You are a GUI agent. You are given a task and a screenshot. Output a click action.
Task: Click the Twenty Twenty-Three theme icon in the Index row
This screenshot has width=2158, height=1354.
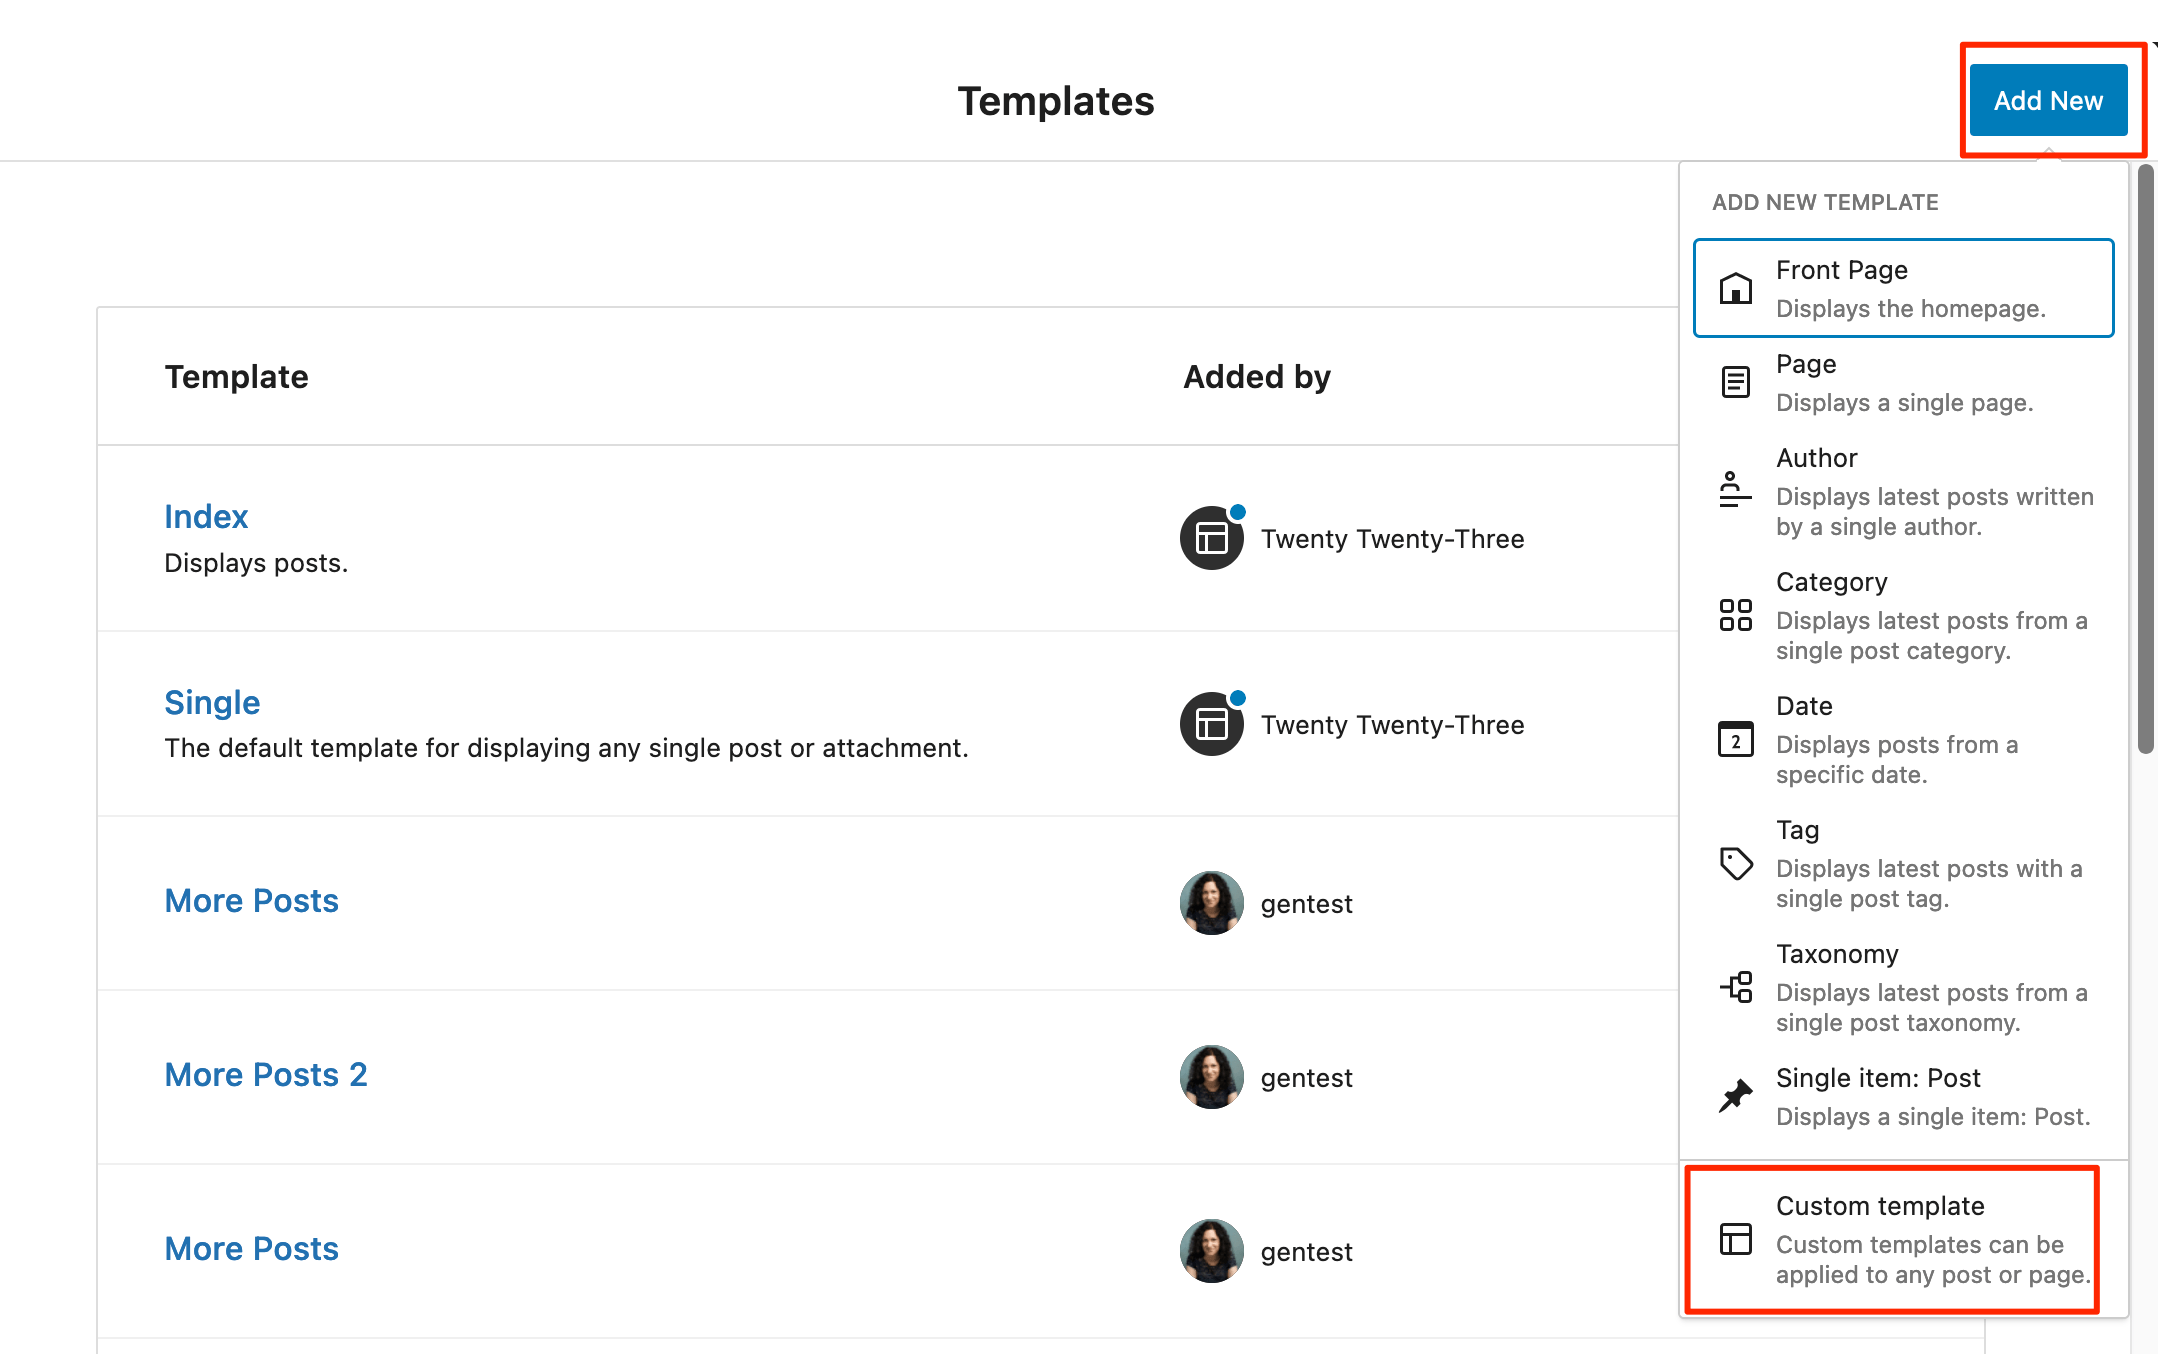[1211, 538]
